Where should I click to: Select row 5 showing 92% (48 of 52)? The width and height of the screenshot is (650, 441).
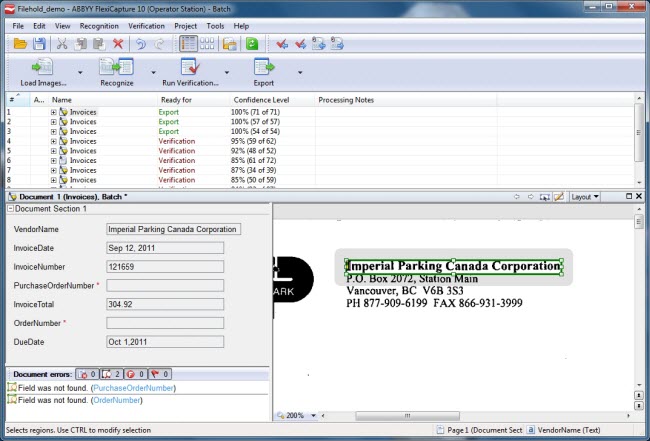(x=319, y=151)
